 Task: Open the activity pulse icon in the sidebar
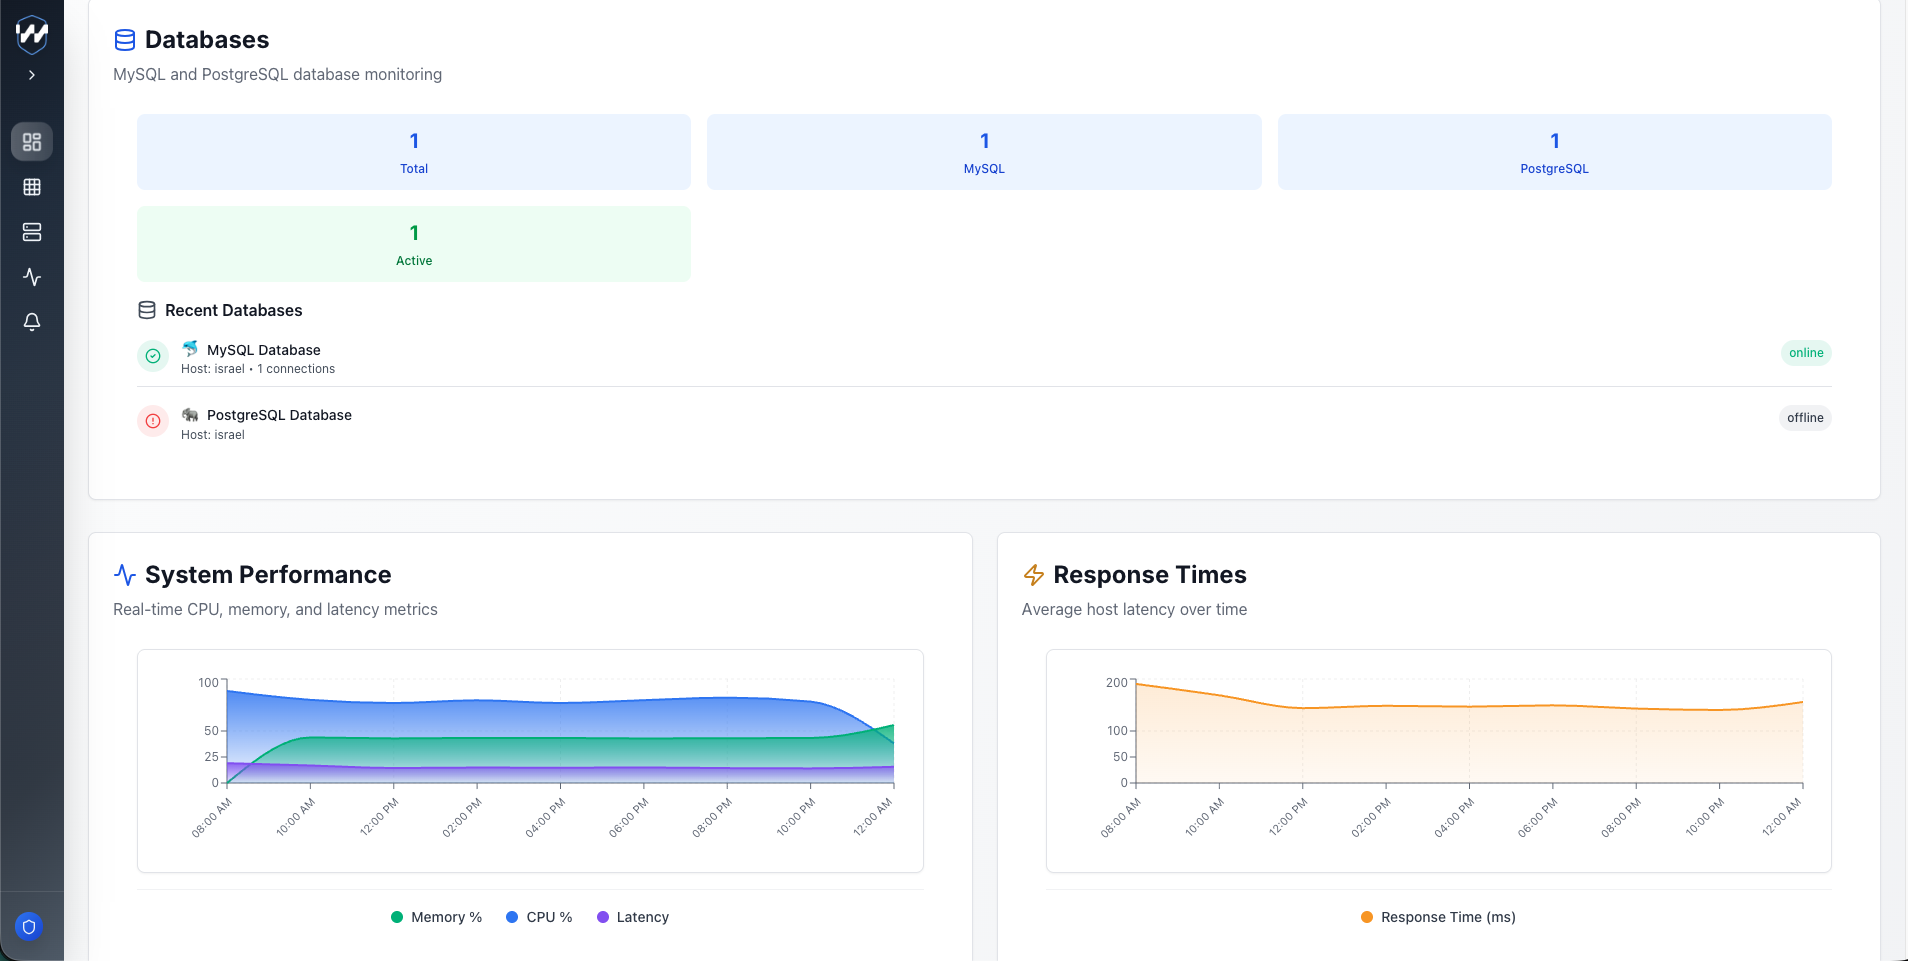coord(32,277)
